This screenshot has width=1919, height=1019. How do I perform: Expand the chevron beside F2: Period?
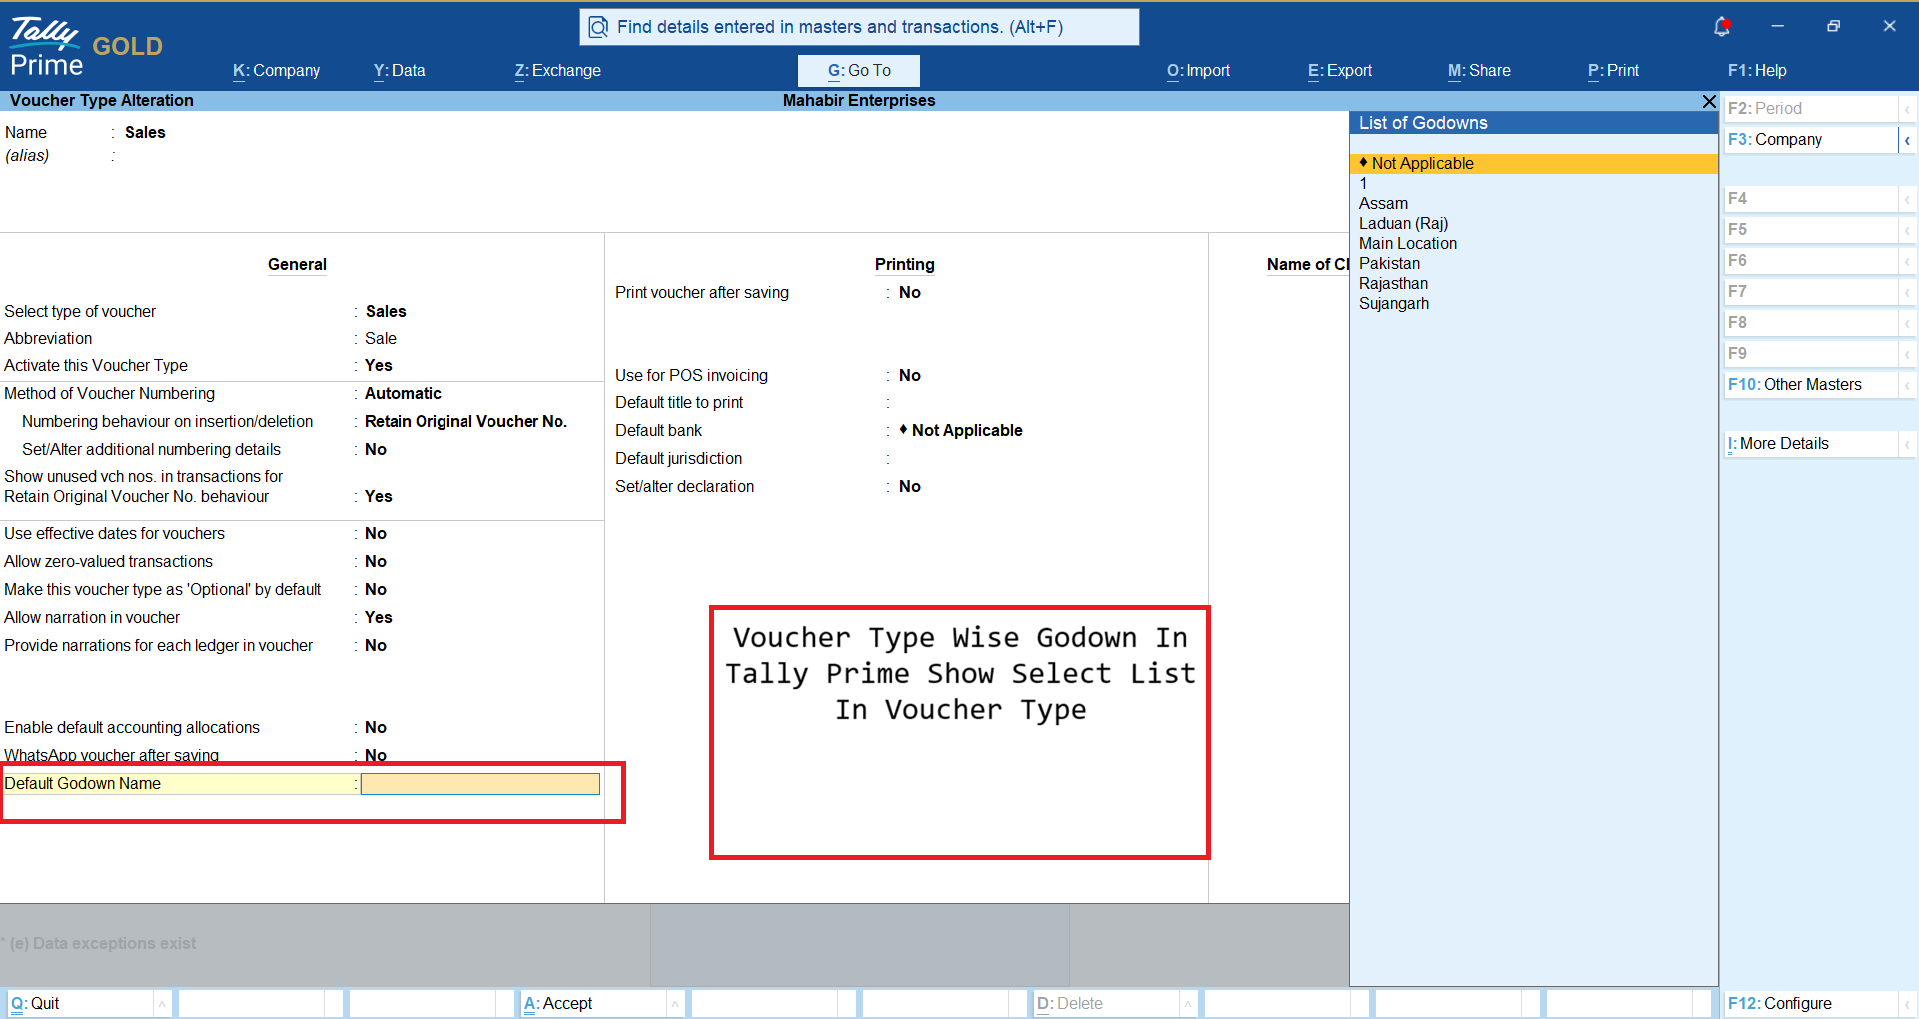1907,109
